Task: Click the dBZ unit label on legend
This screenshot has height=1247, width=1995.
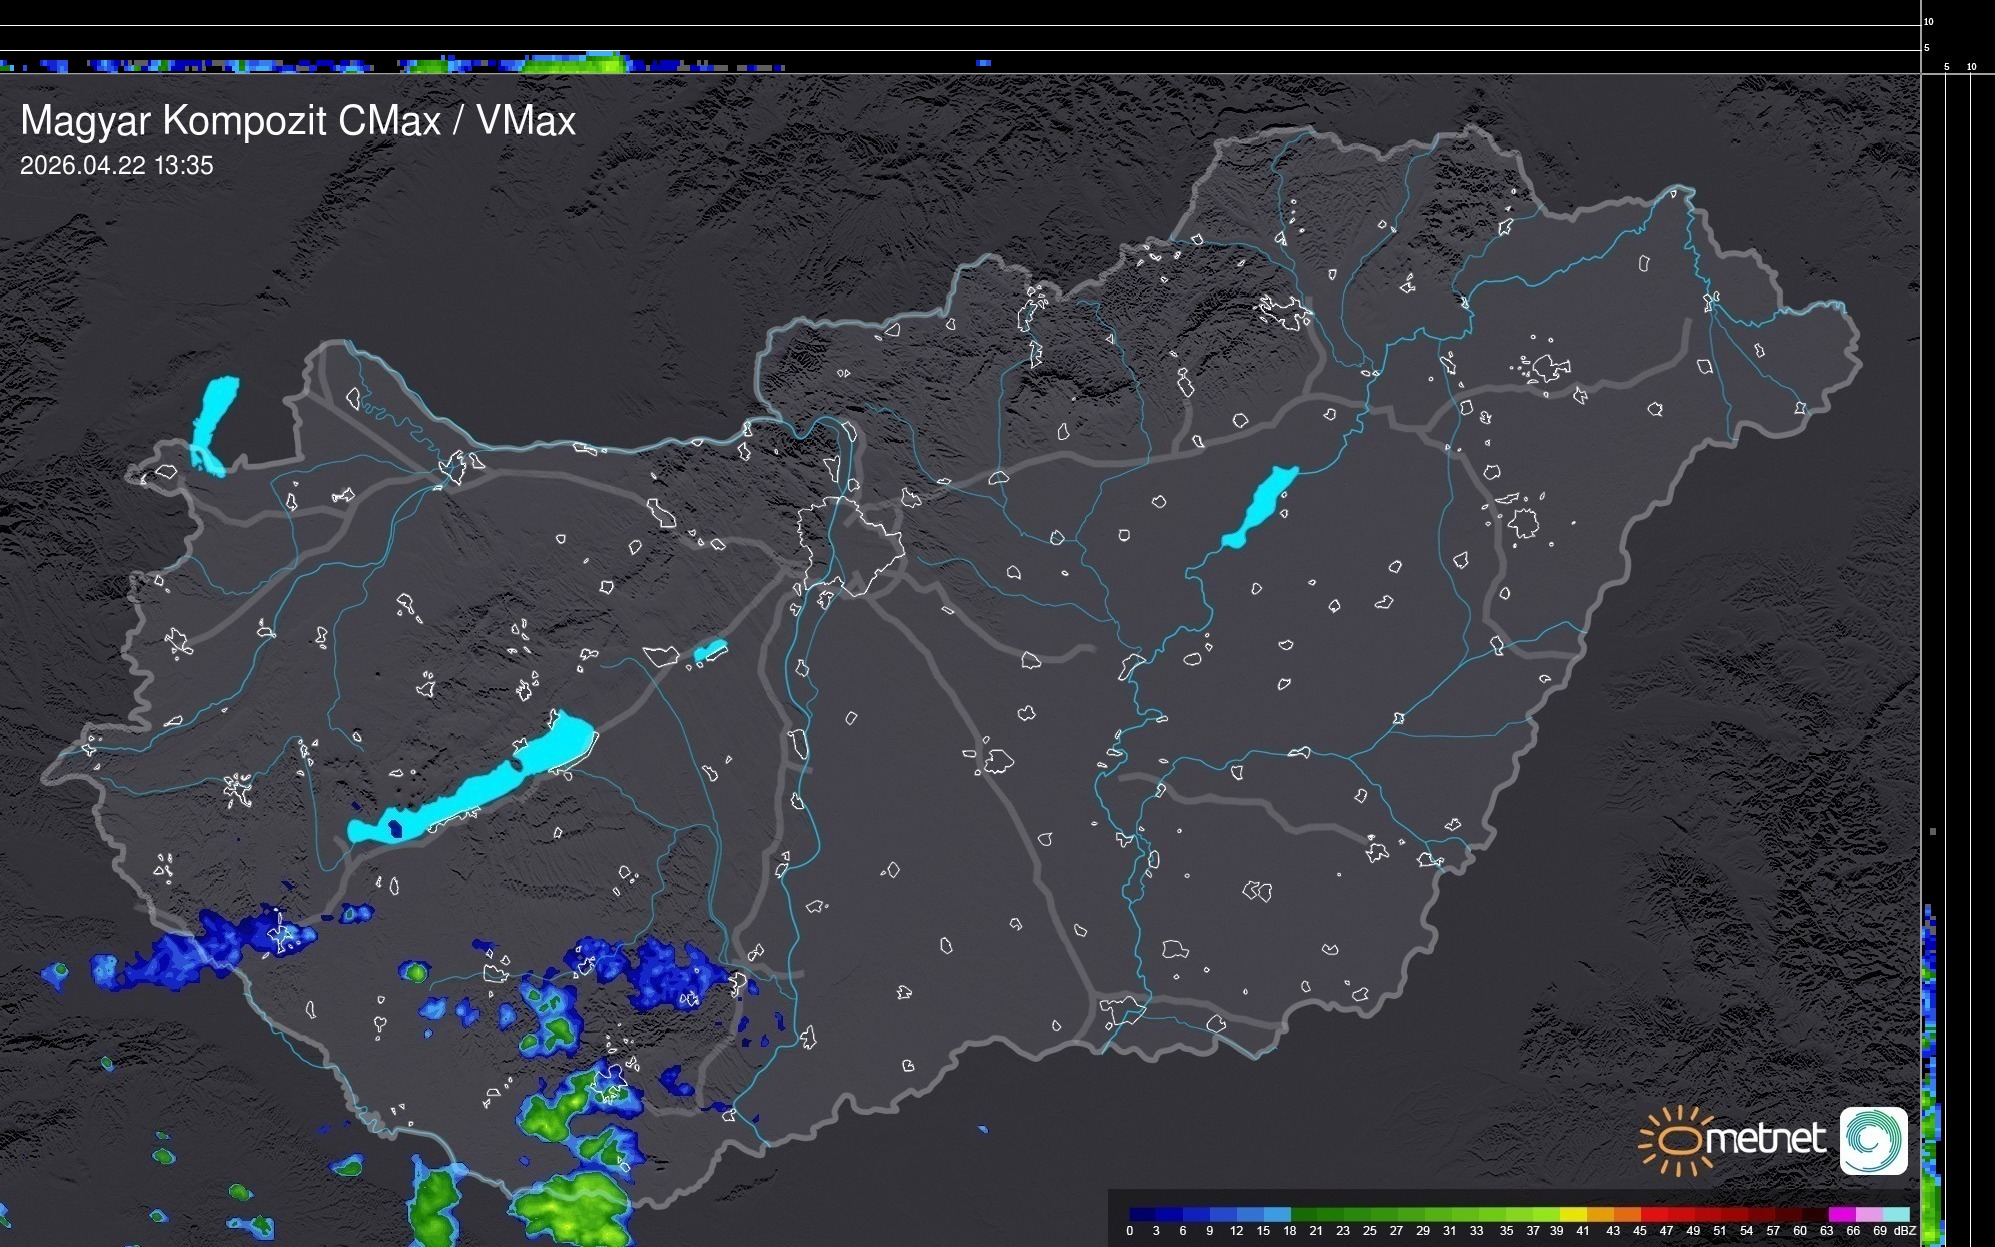Action: tap(1905, 1231)
